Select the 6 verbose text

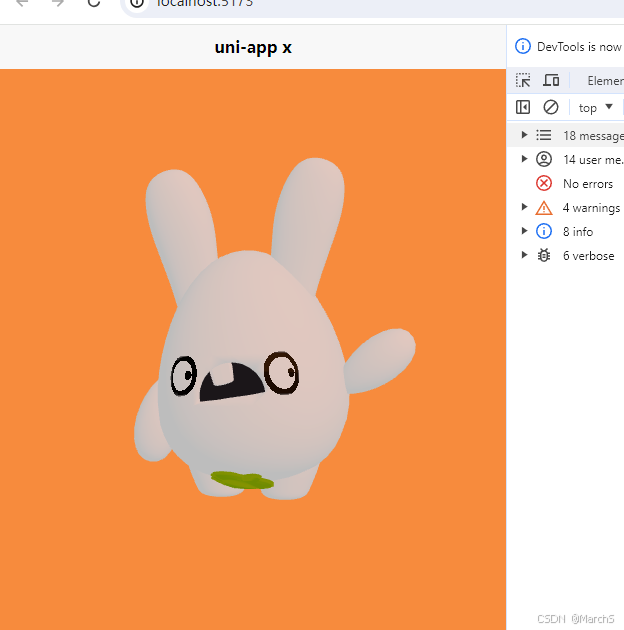588,256
